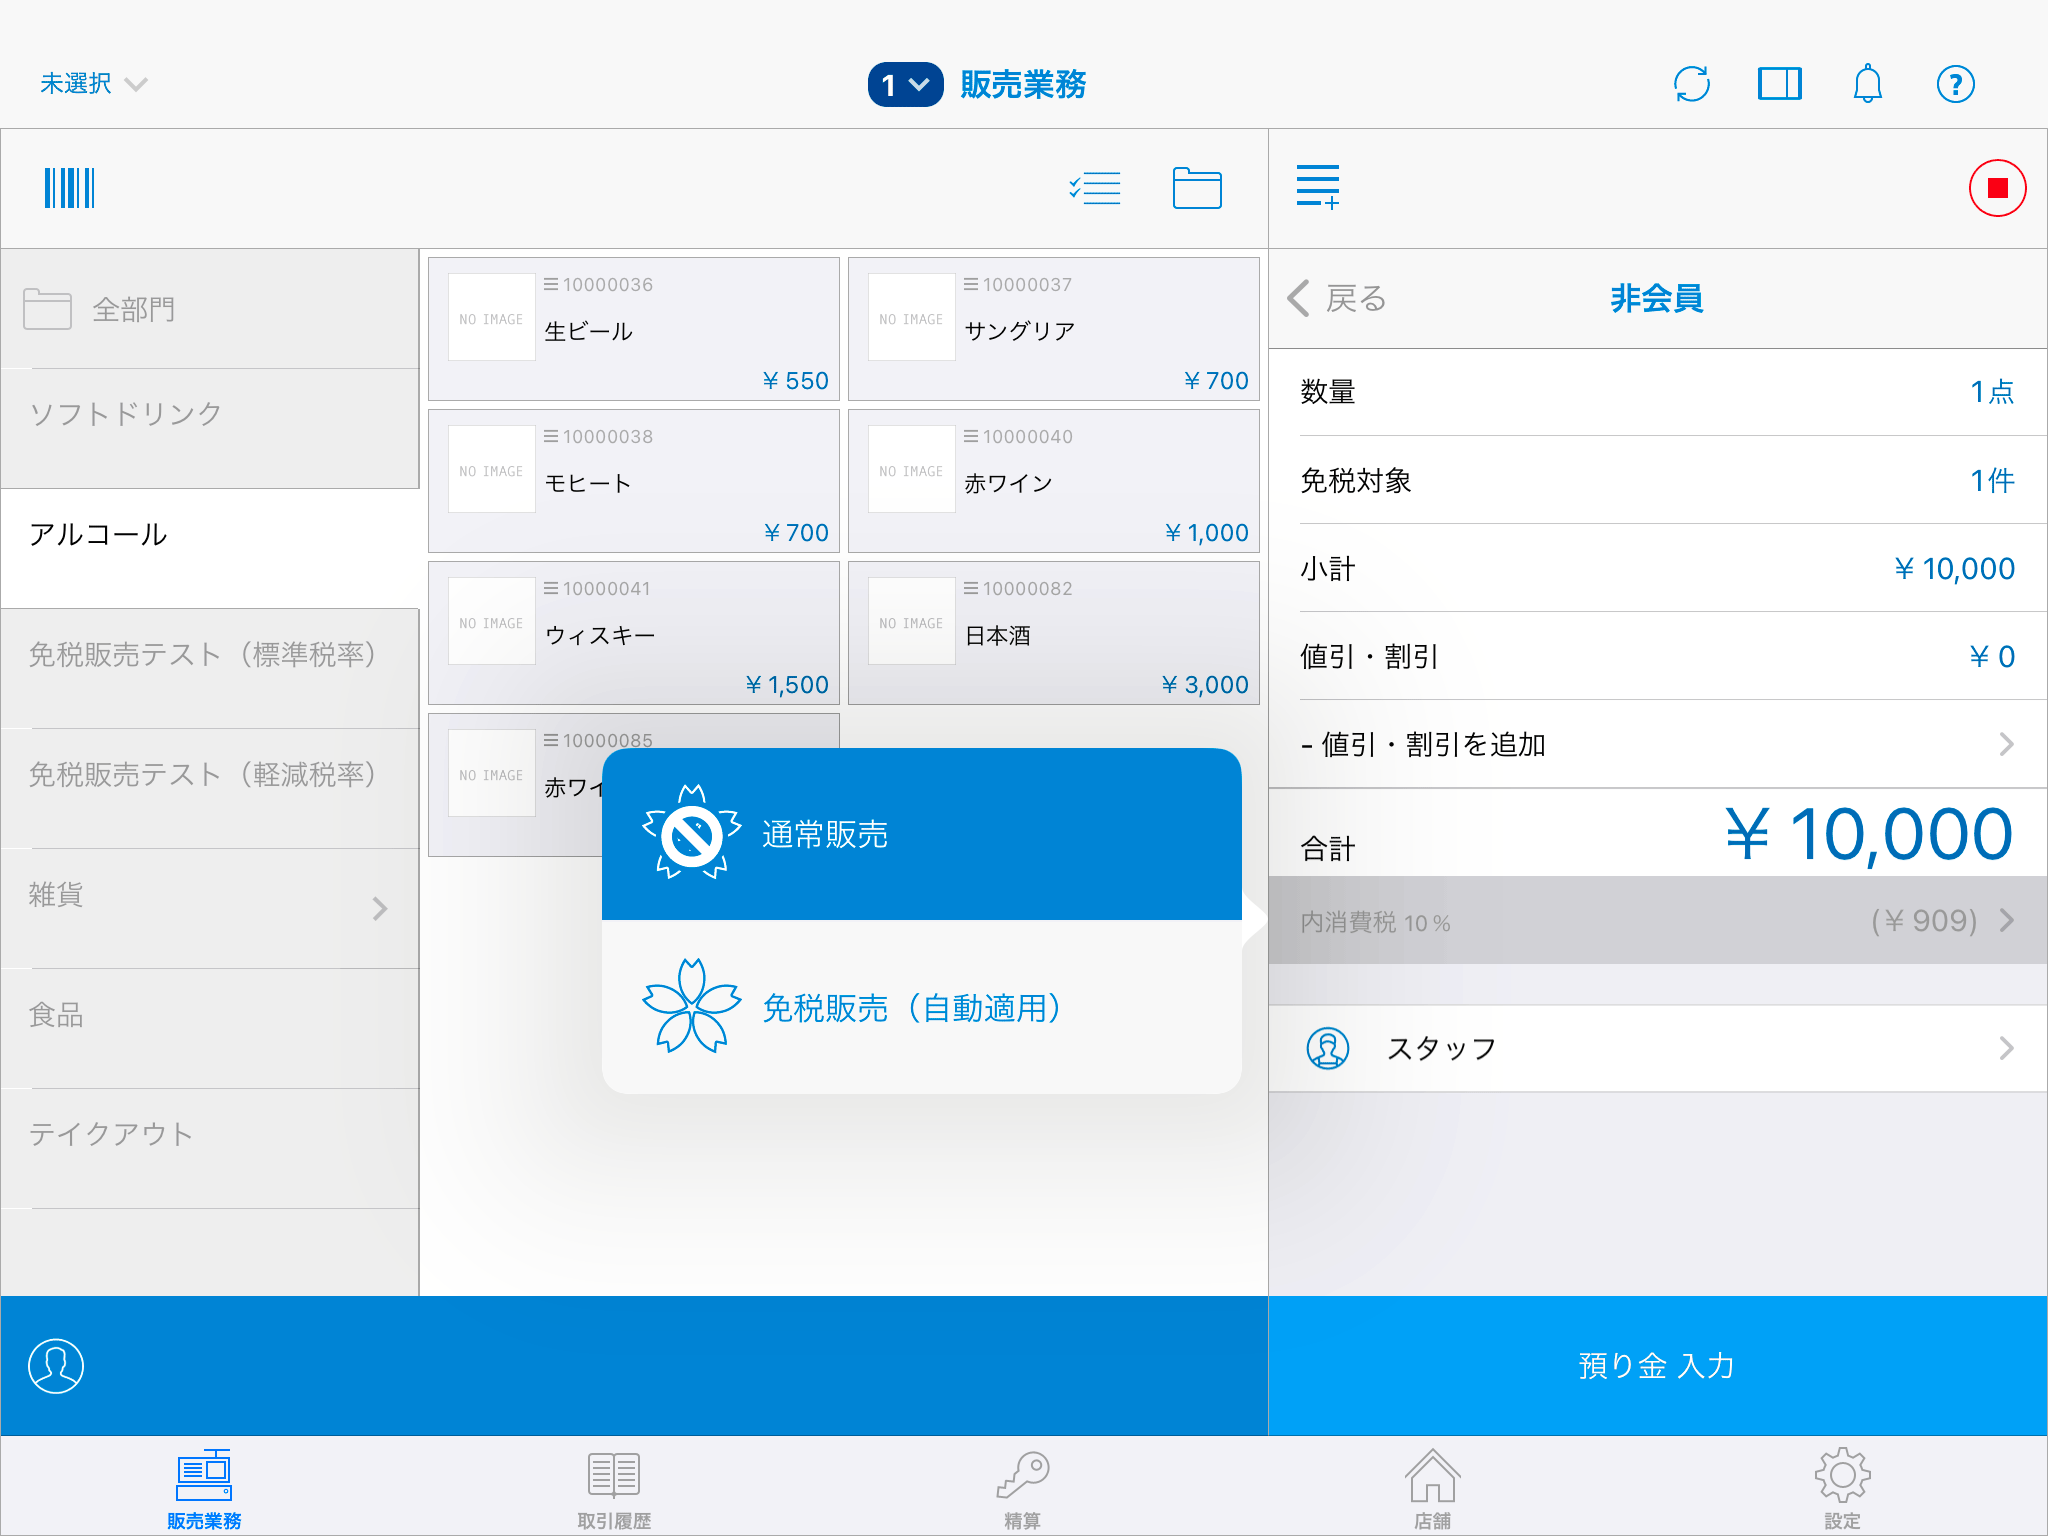Open notifications bell icon
2048x1536 pixels.
[x=1867, y=84]
